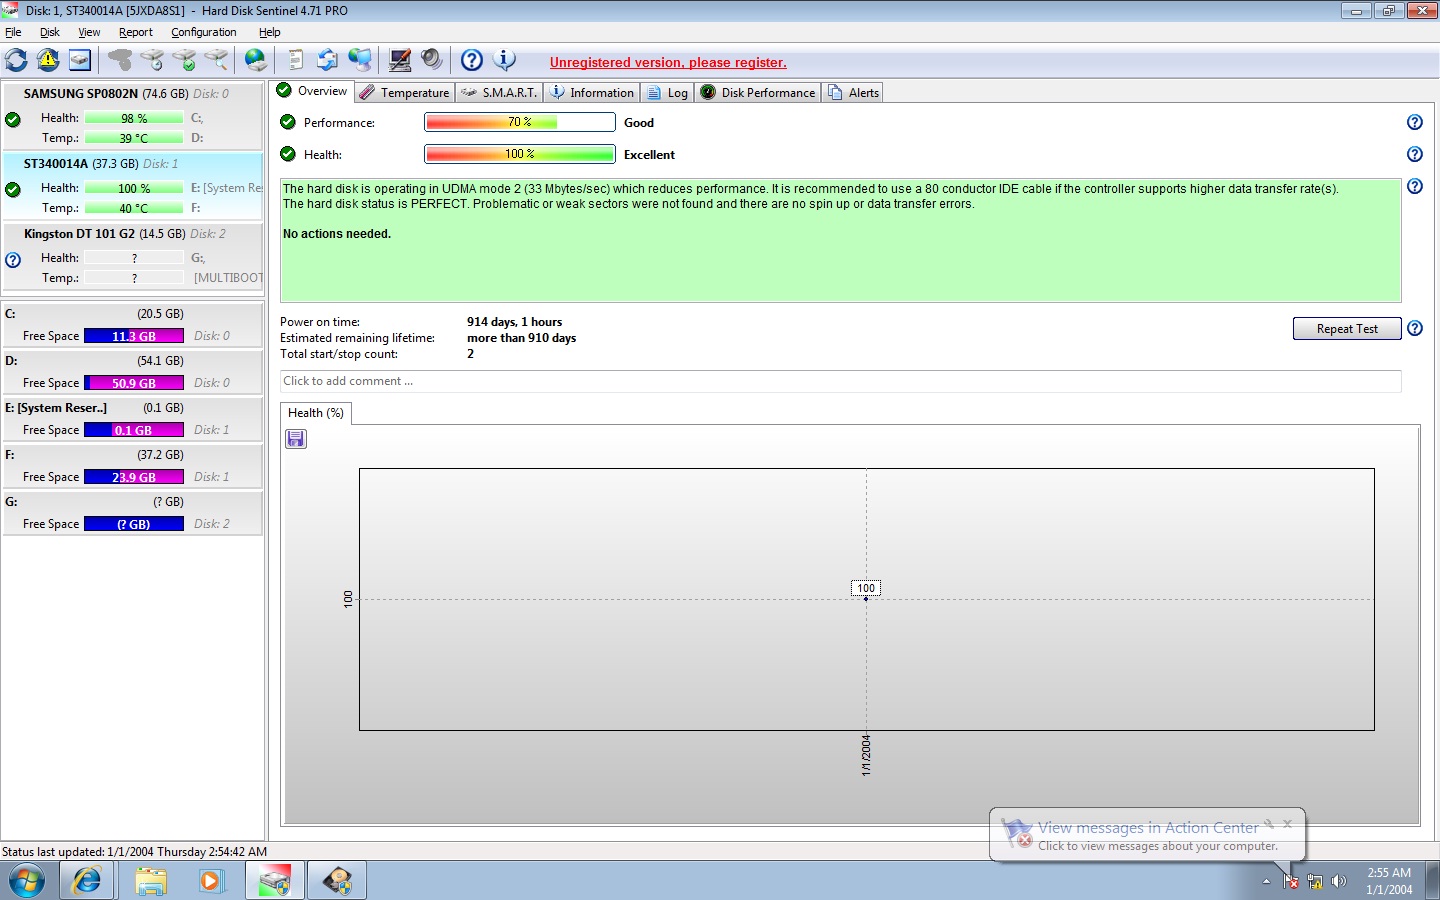Viewport: 1440px width, 900px height.
Task: Select the SAMSUNG SP0802N disk entry
Action: click(133, 116)
